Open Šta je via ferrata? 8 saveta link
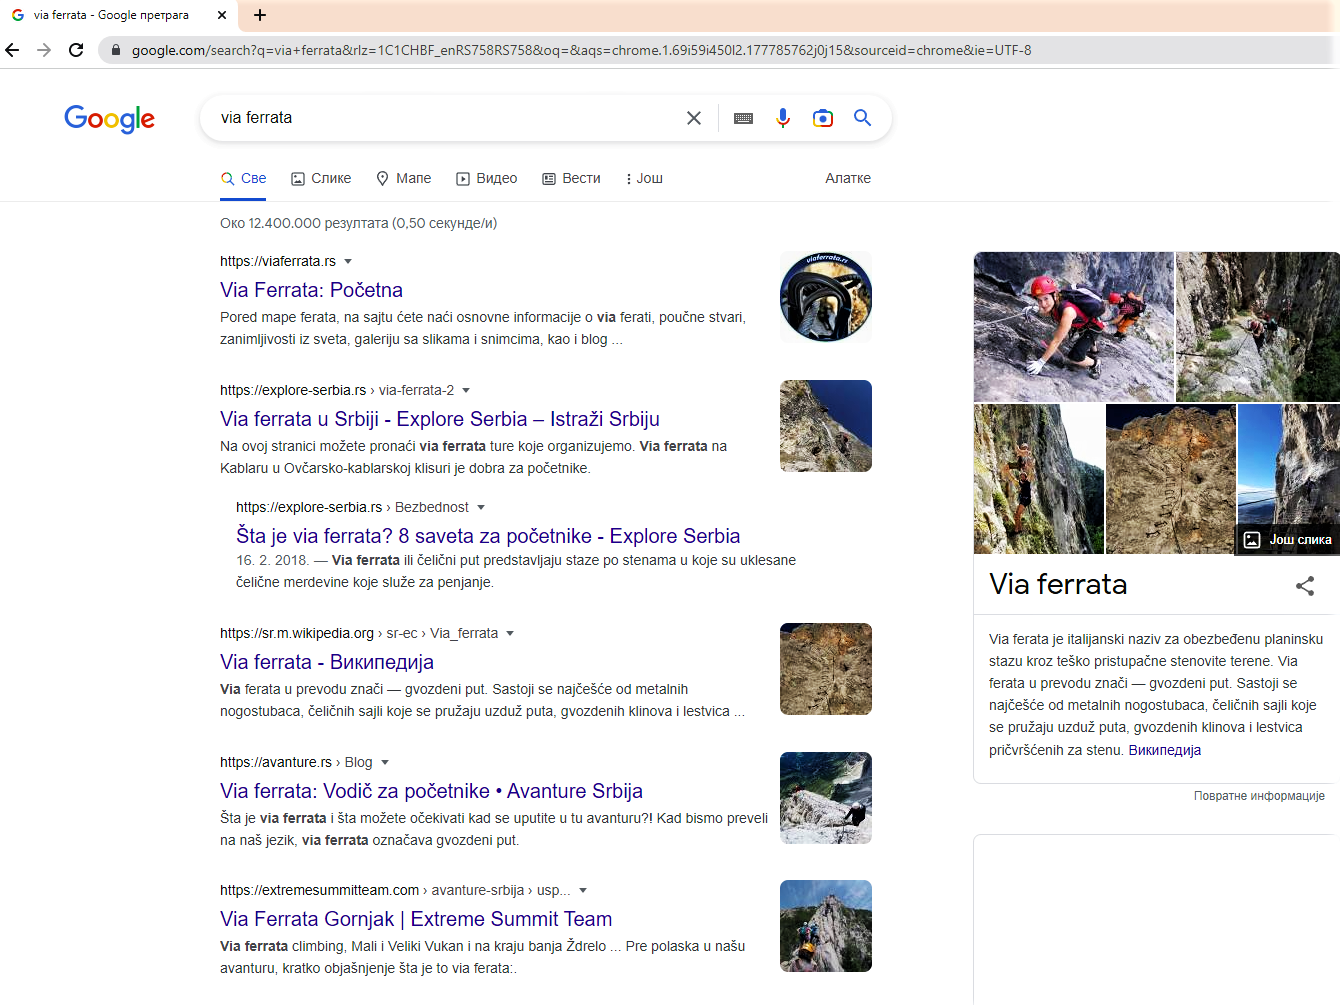 488,536
